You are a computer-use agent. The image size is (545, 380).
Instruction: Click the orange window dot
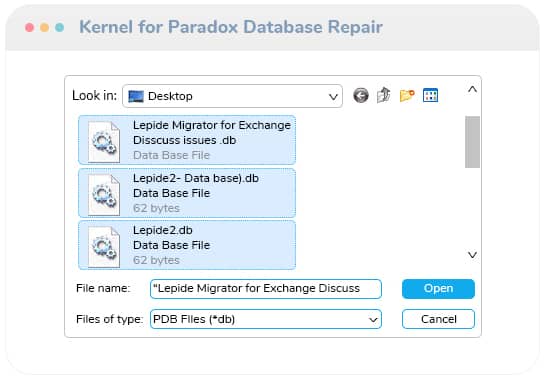pyautogui.click(x=44, y=27)
